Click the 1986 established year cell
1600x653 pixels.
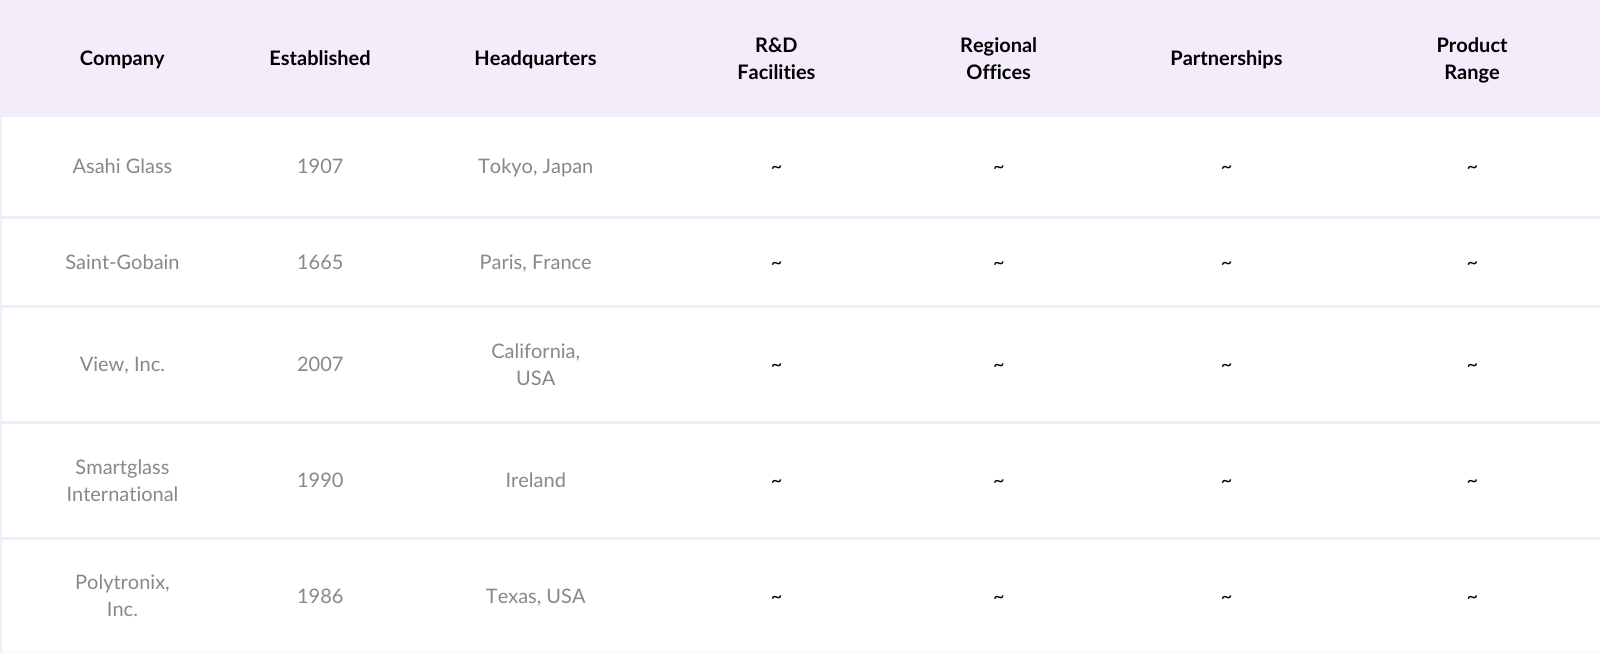click(x=320, y=596)
